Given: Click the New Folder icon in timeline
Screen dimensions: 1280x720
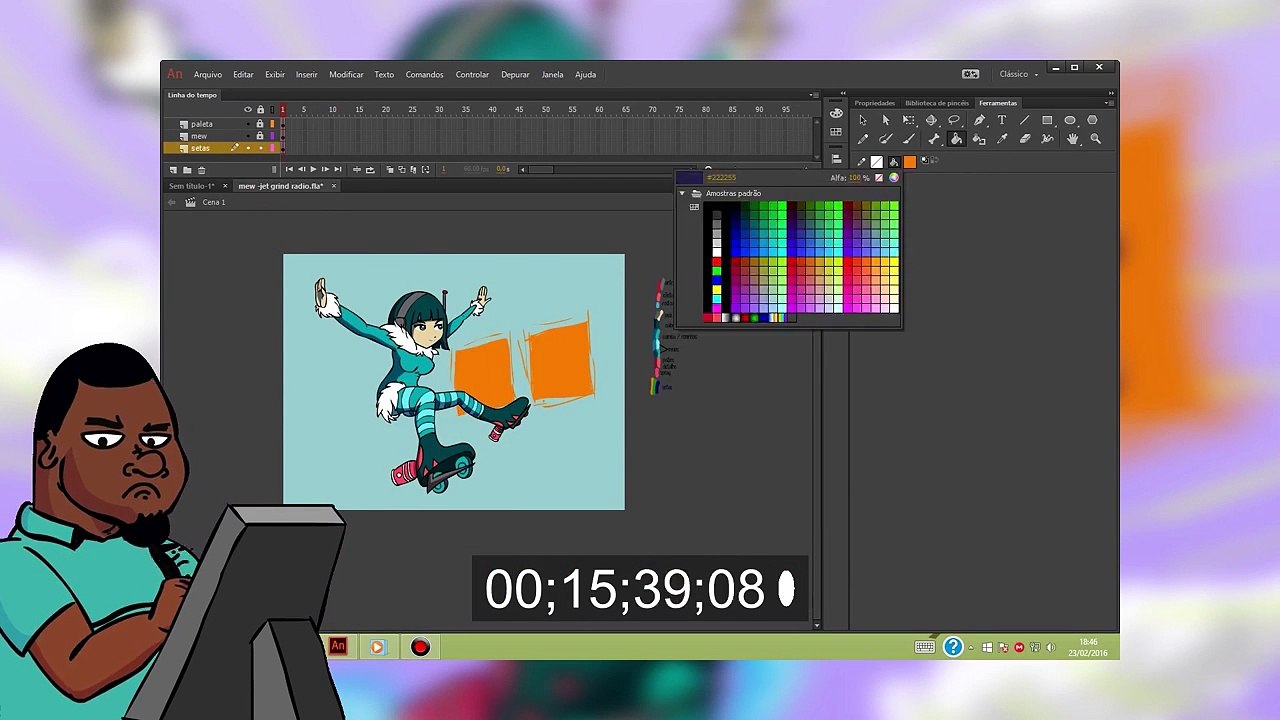Looking at the screenshot, I should 187,170.
